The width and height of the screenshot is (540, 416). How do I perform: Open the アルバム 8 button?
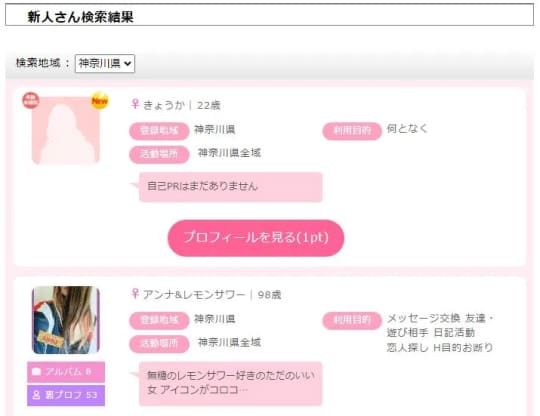pyautogui.click(x=66, y=372)
